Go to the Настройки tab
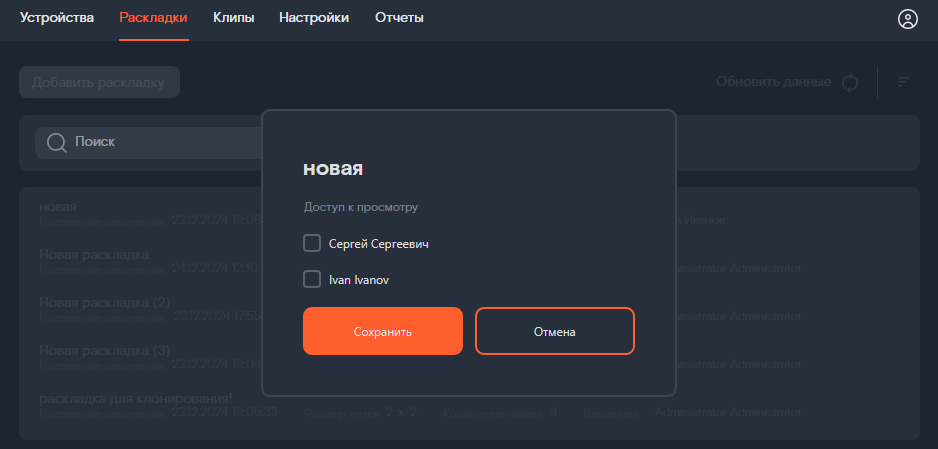Viewport: 938px width, 449px height. [314, 18]
